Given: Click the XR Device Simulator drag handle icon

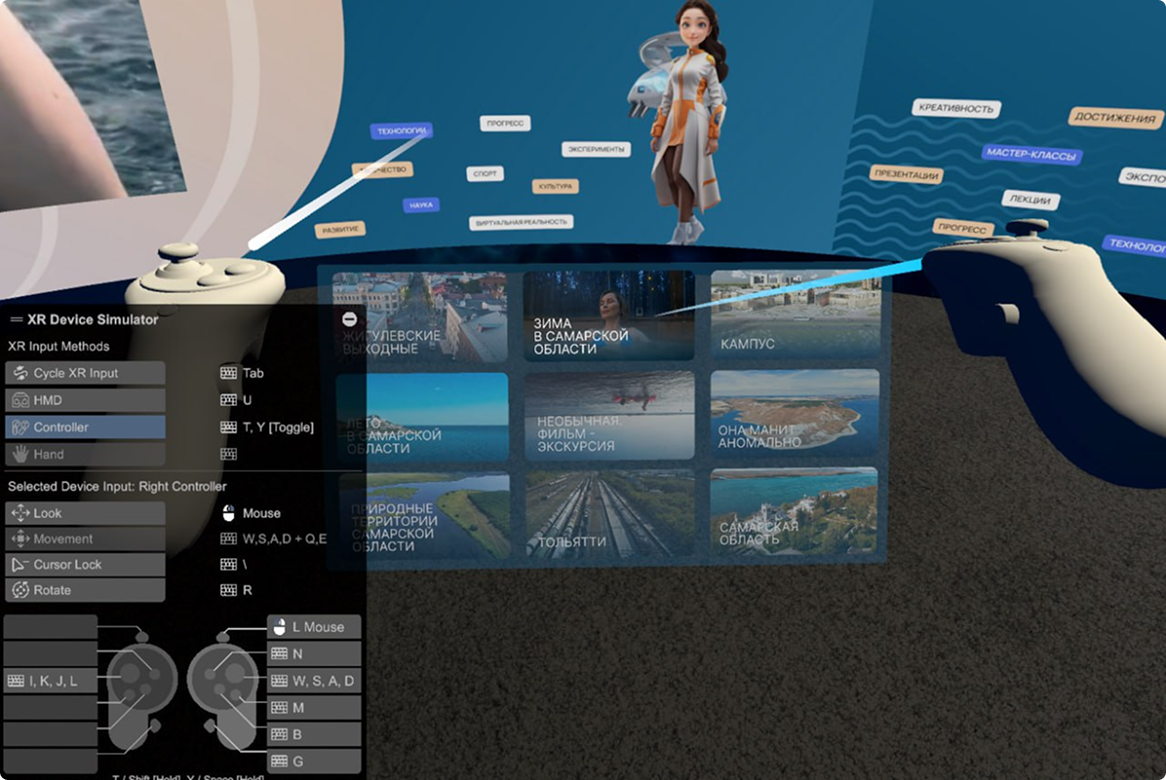Looking at the screenshot, I should [x=16, y=320].
